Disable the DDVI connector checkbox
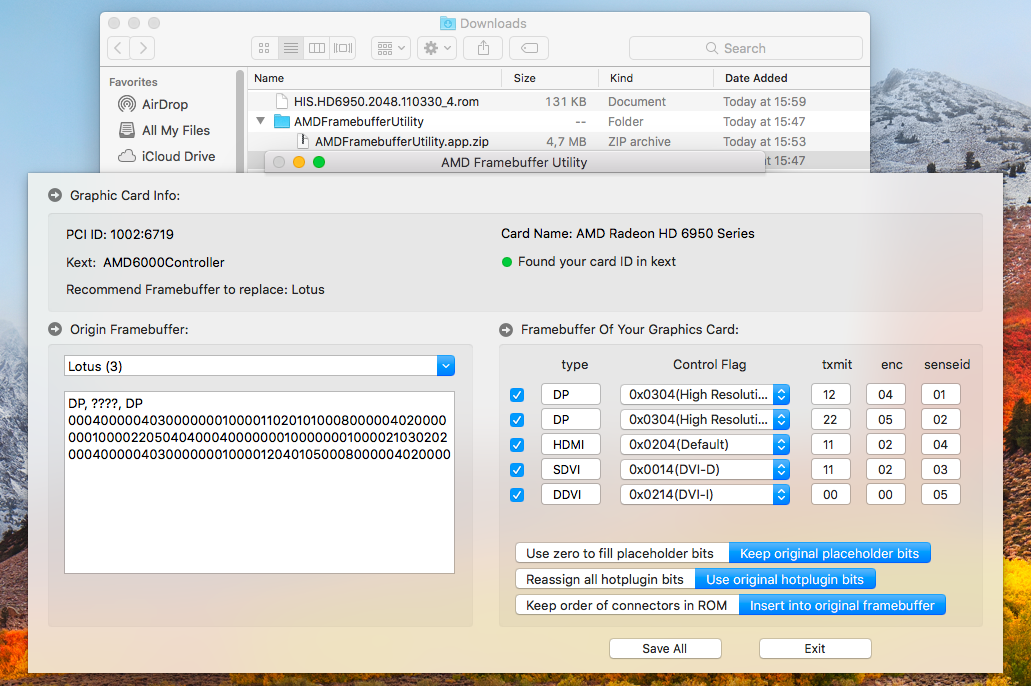1031x686 pixels. [517, 495]
